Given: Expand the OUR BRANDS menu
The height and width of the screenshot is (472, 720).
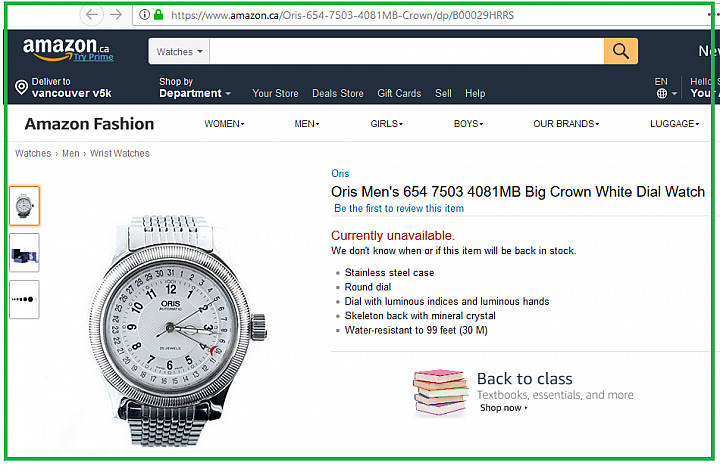Looking at the screenshot, I should coord(566,124).
